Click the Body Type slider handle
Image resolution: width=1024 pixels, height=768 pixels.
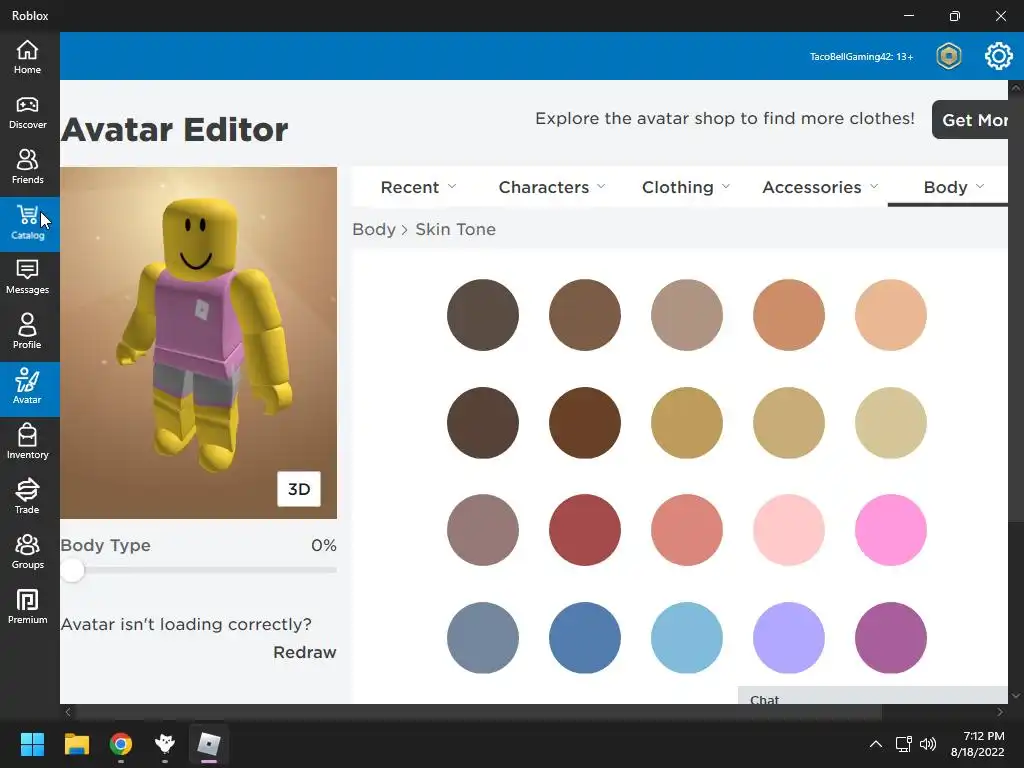tap(72, 570)
